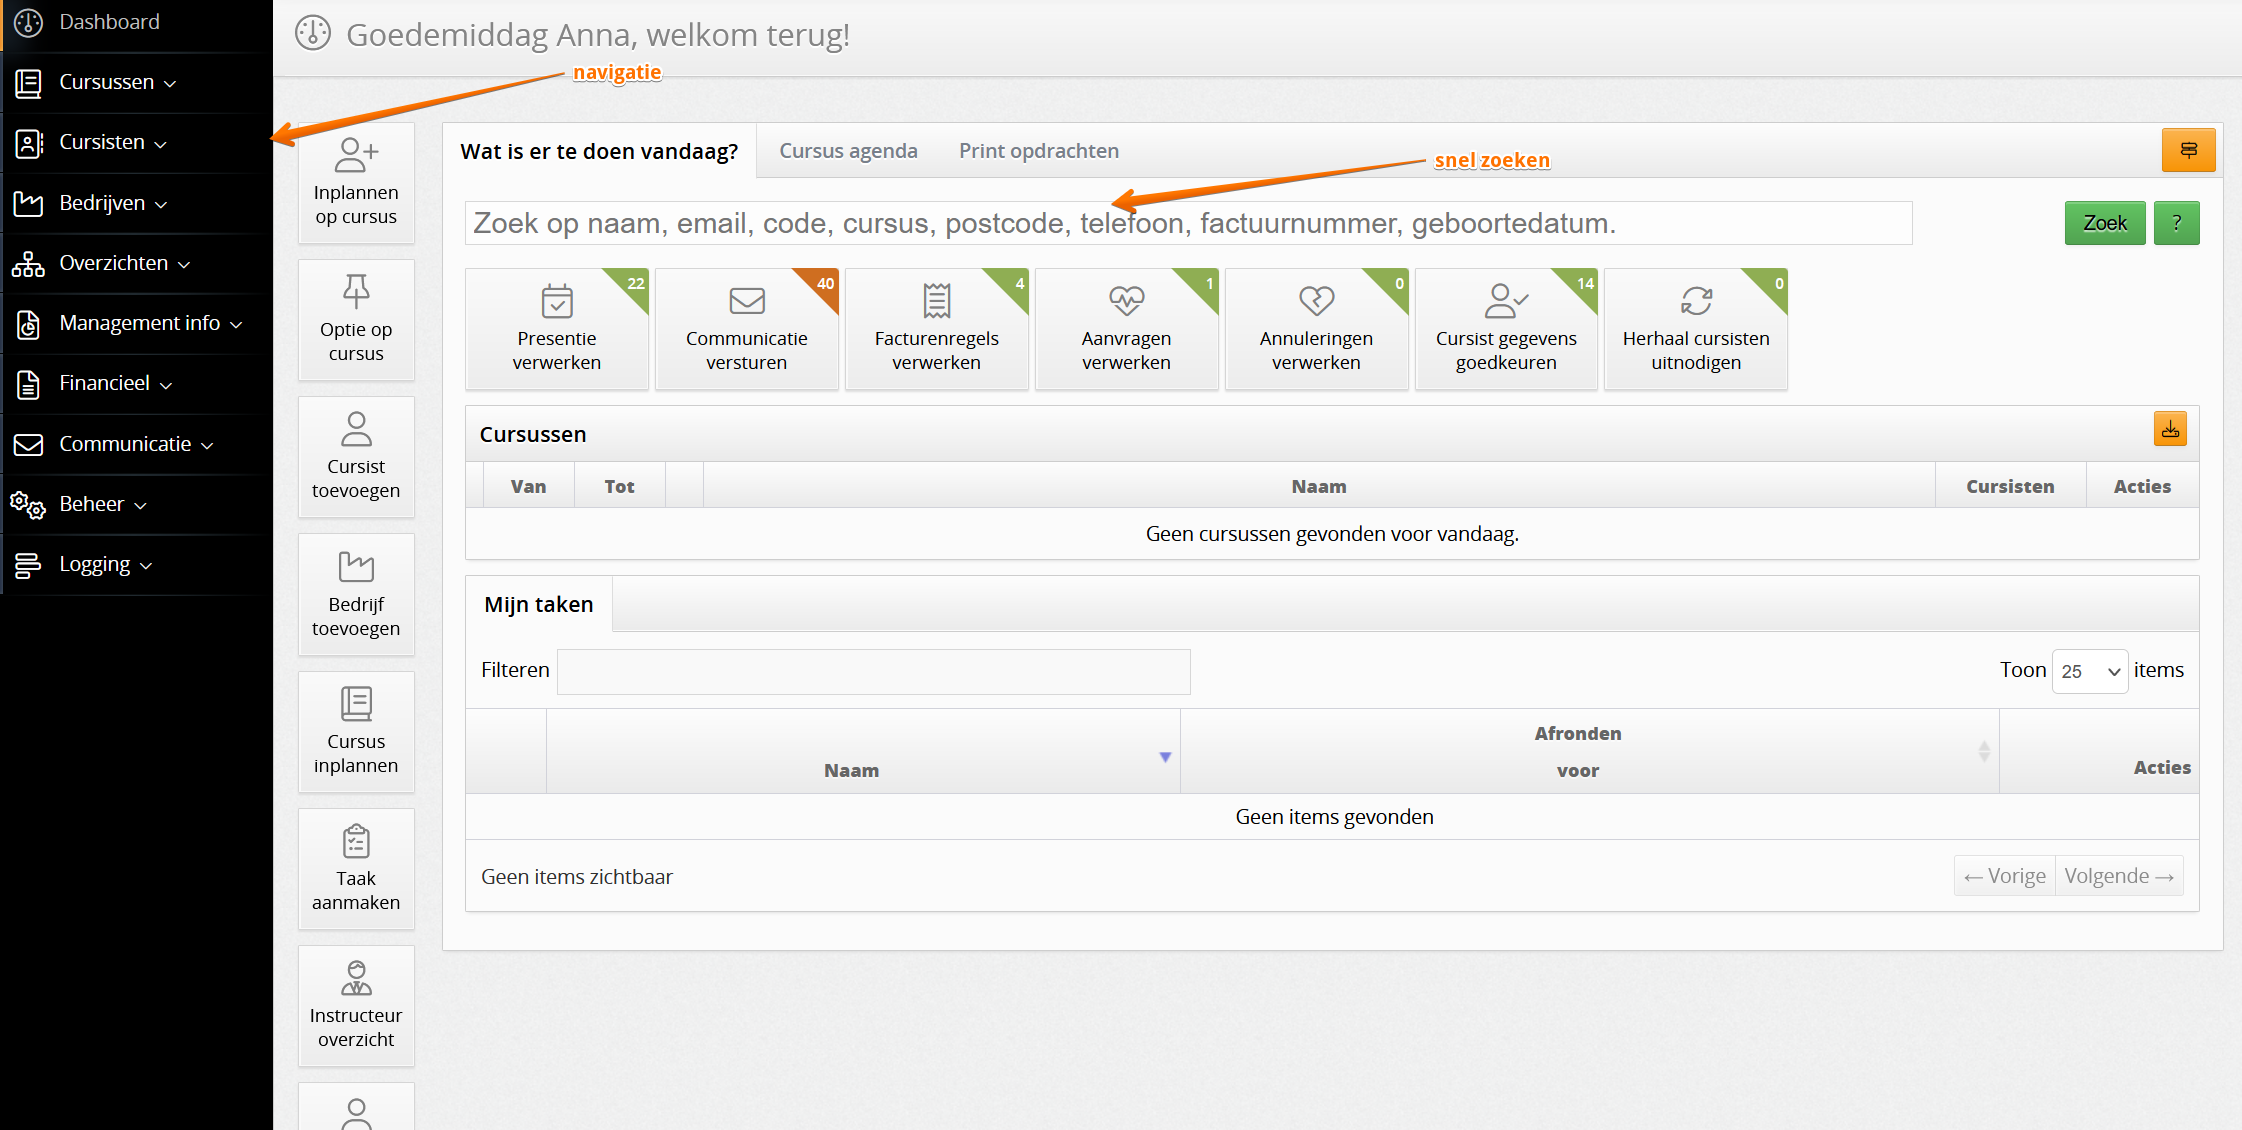This screenshot has height=1130, width=2242.
Task: Open Bedrijf toevoegen shortcut
Action: click(356, 595)
